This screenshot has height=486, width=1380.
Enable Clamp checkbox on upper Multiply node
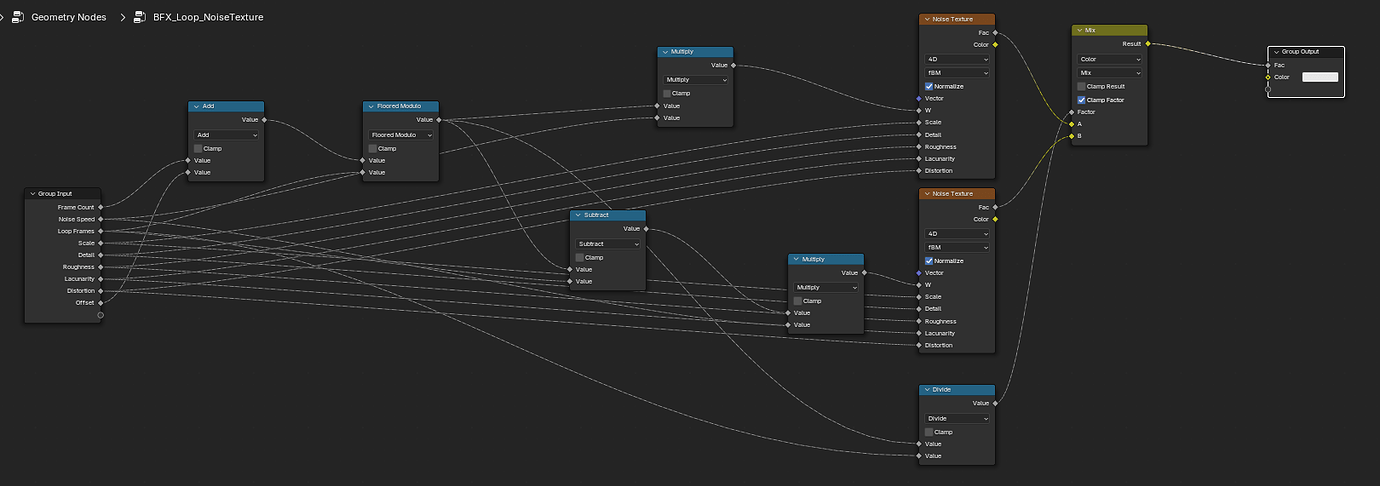click(667, 93)
